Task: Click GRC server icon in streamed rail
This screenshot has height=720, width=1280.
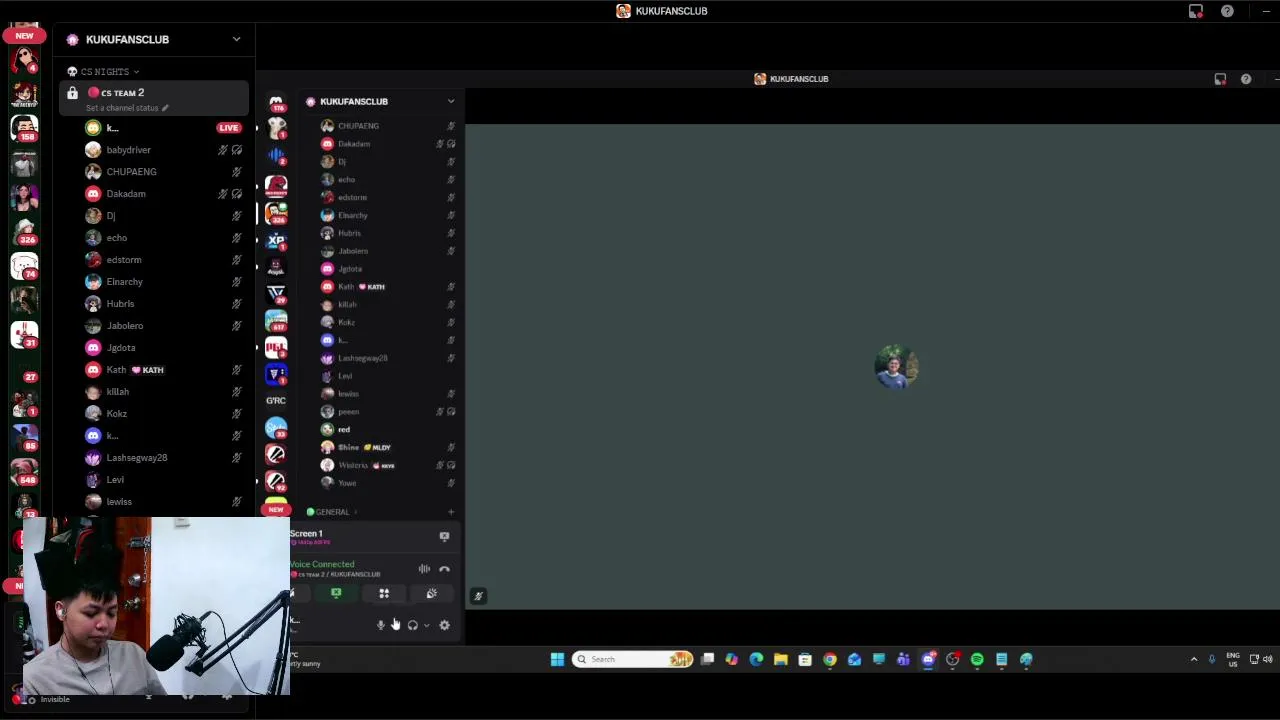Action: tap(276, 400)
